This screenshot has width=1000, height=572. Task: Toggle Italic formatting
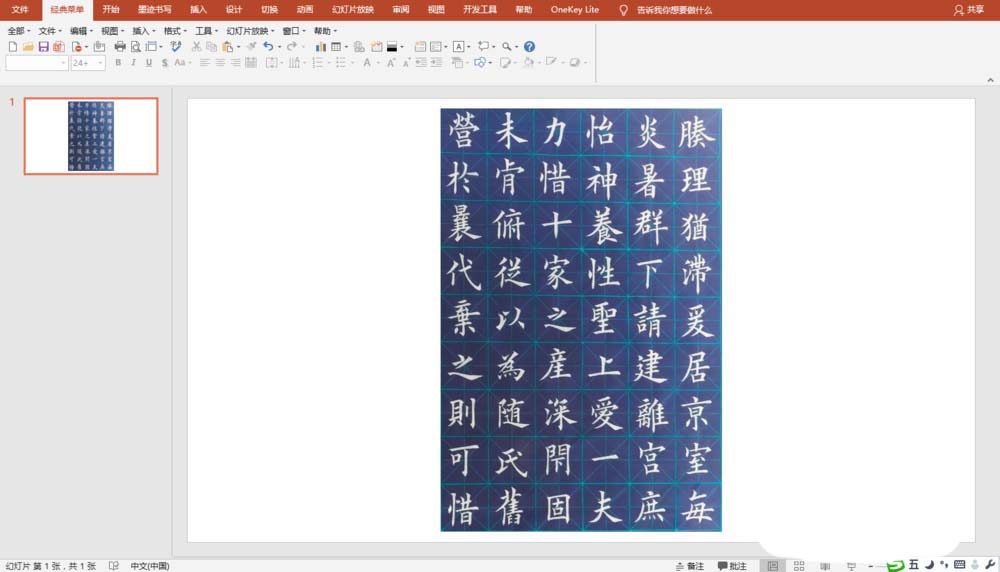click(x=133, y=62)
